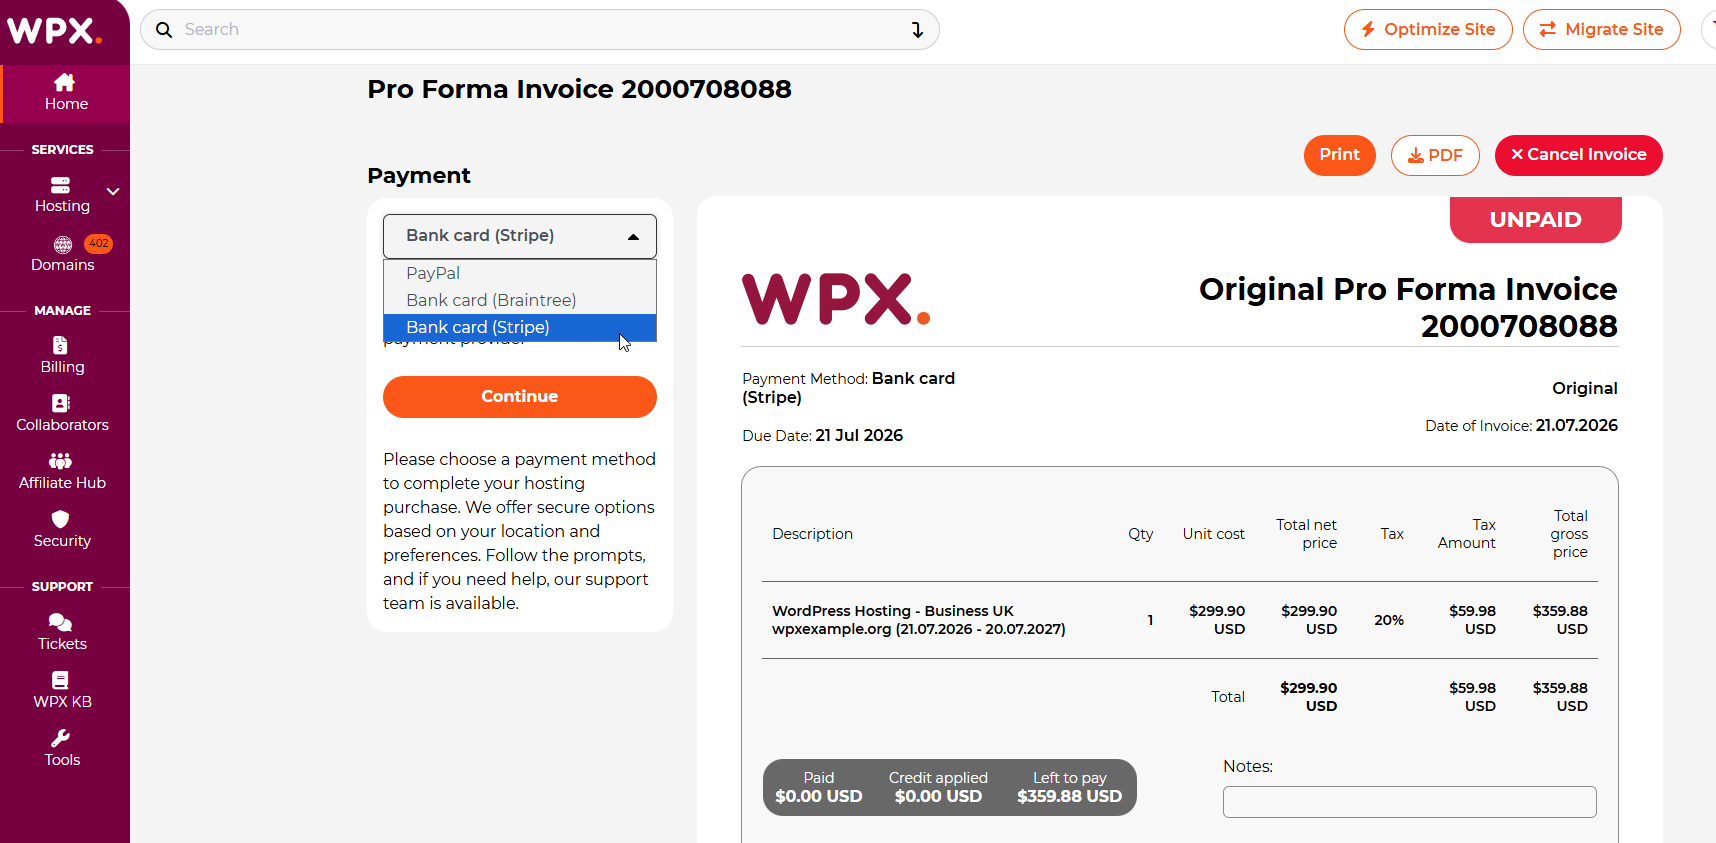This screenshot has height=843, width=1716.
Task: Open WPX KB icon
Action: coord(60,680)
